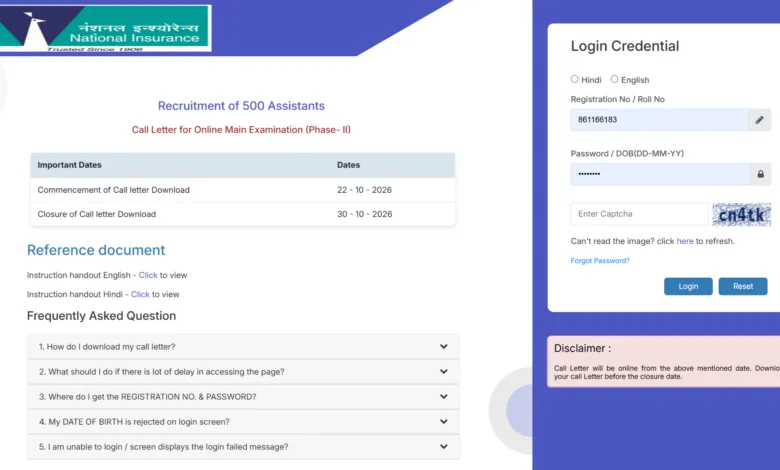The height and width of the screenshot is (470, 780).
Task: Click the captcha image cn4tk
Action: (741, 214)
